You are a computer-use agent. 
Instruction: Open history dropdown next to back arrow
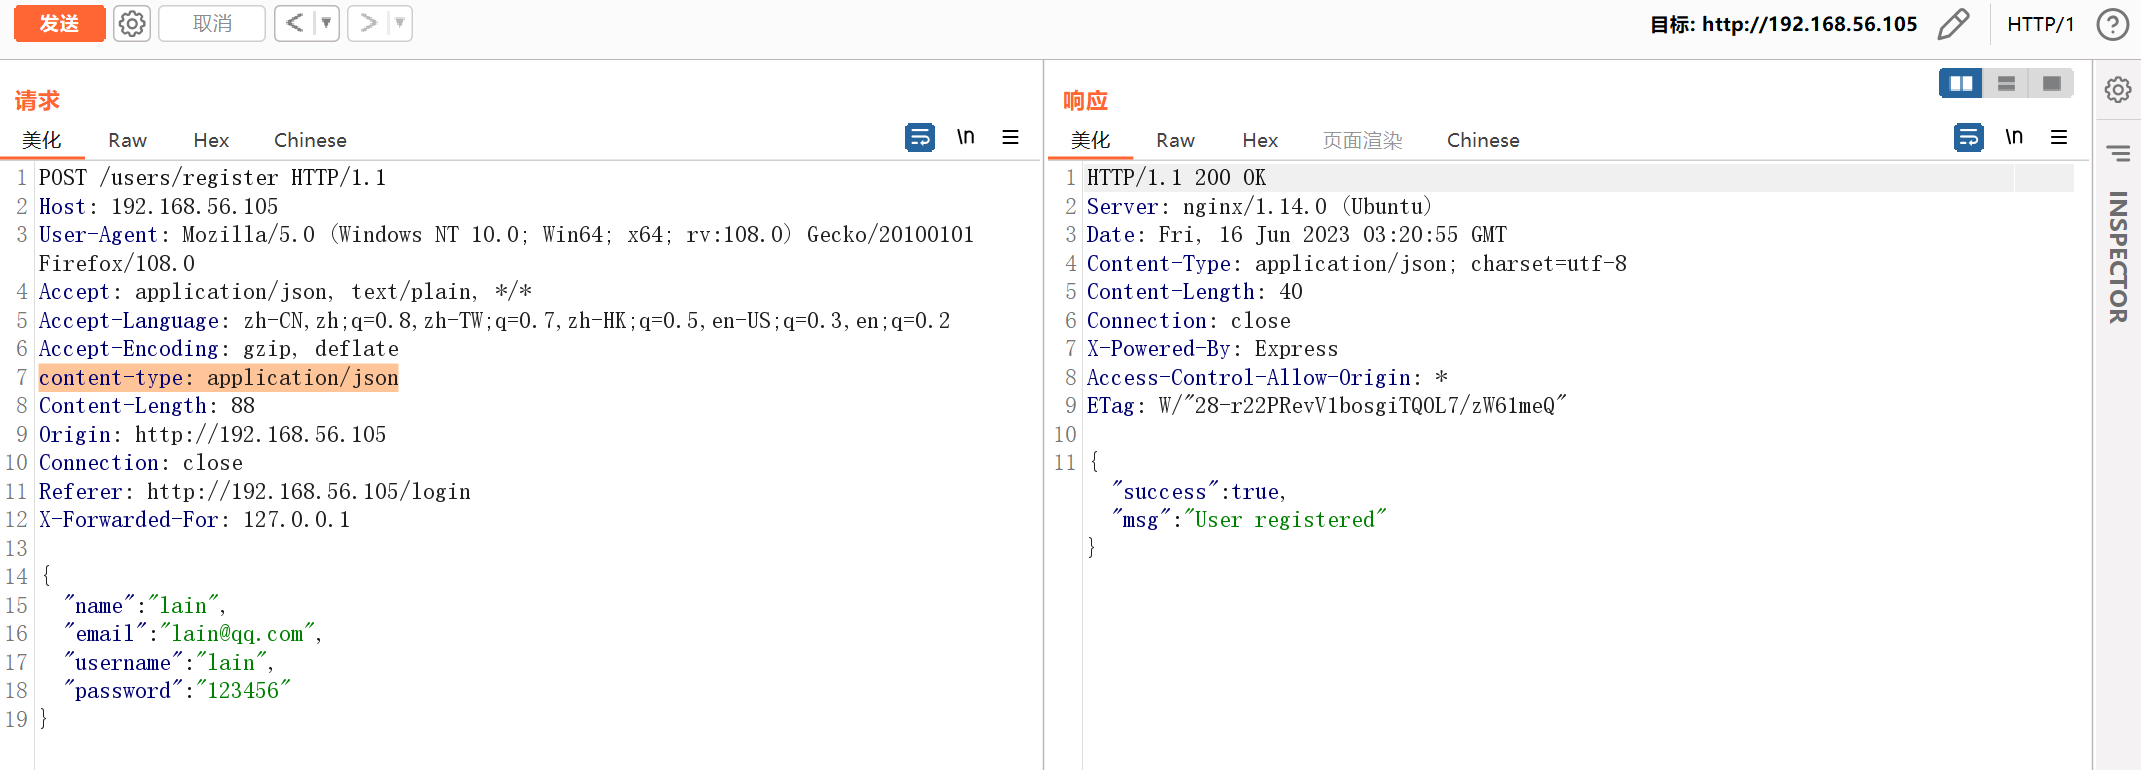click(326, 23)
